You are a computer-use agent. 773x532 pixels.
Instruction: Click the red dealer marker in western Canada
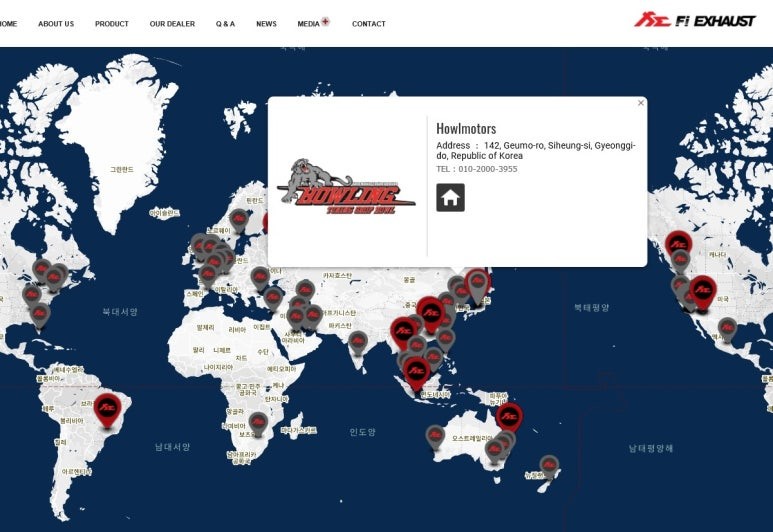679,243
